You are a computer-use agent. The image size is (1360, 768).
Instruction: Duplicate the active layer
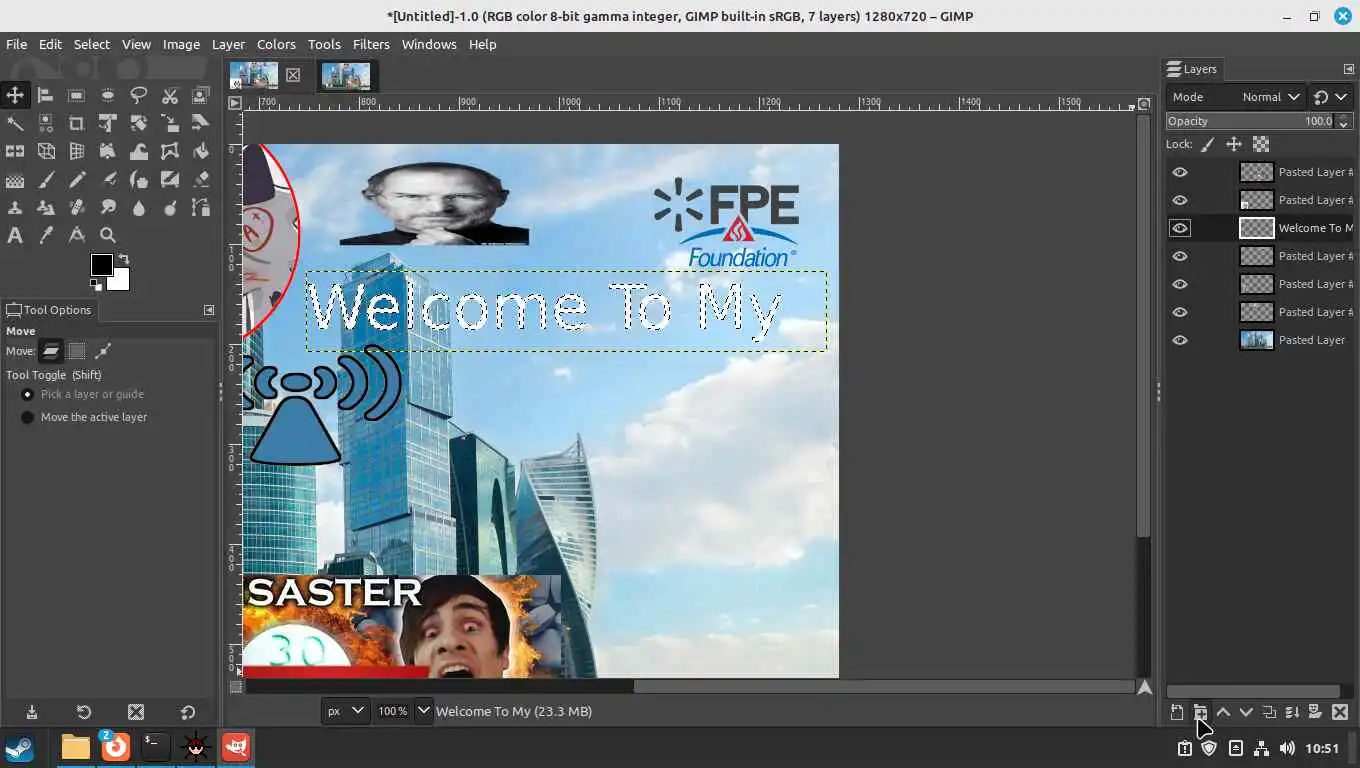[x=1269, y=712]
